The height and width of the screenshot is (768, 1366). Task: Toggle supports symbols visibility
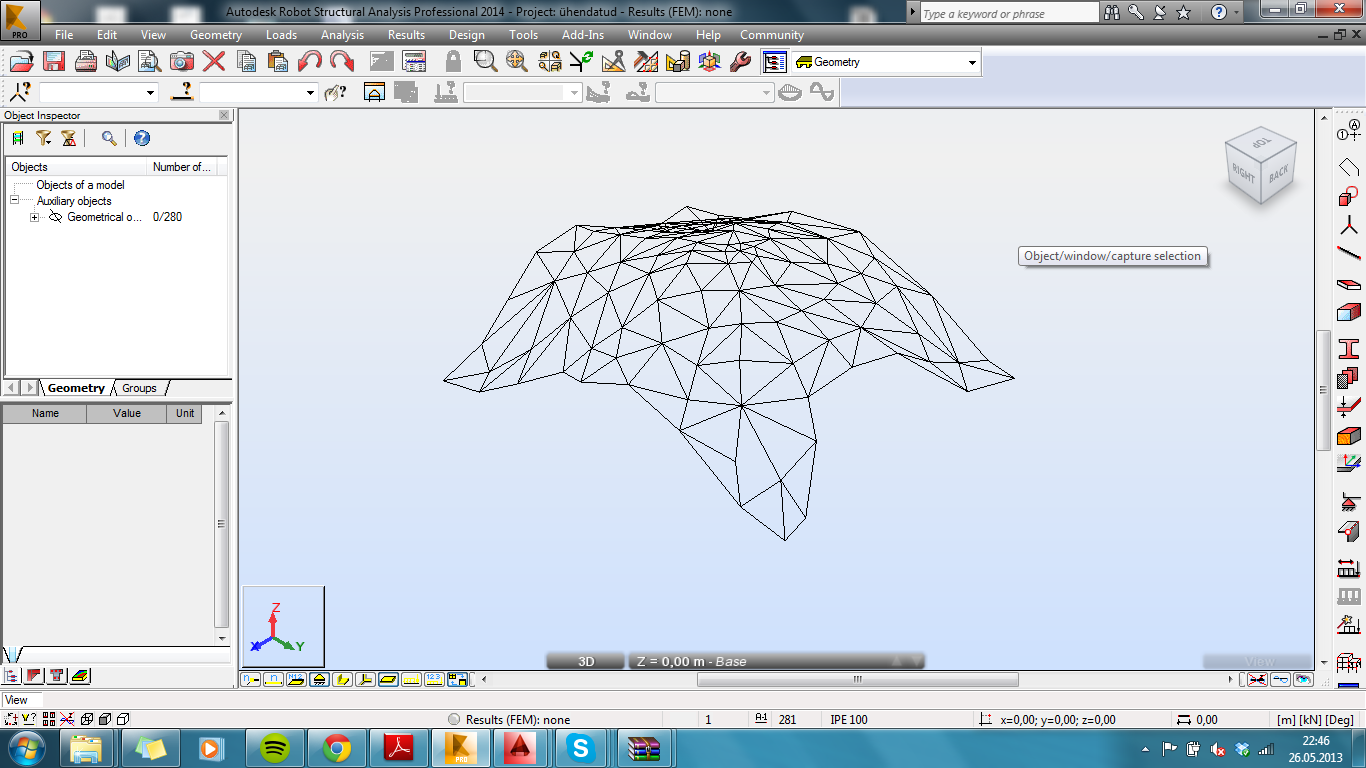pos(317,678)
